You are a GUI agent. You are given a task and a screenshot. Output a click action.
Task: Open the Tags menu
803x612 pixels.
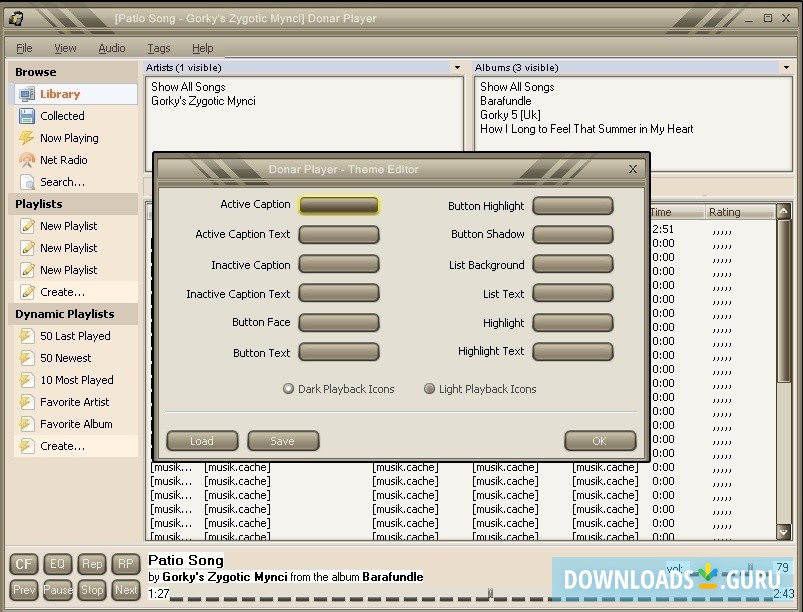(x=157, y=47)
